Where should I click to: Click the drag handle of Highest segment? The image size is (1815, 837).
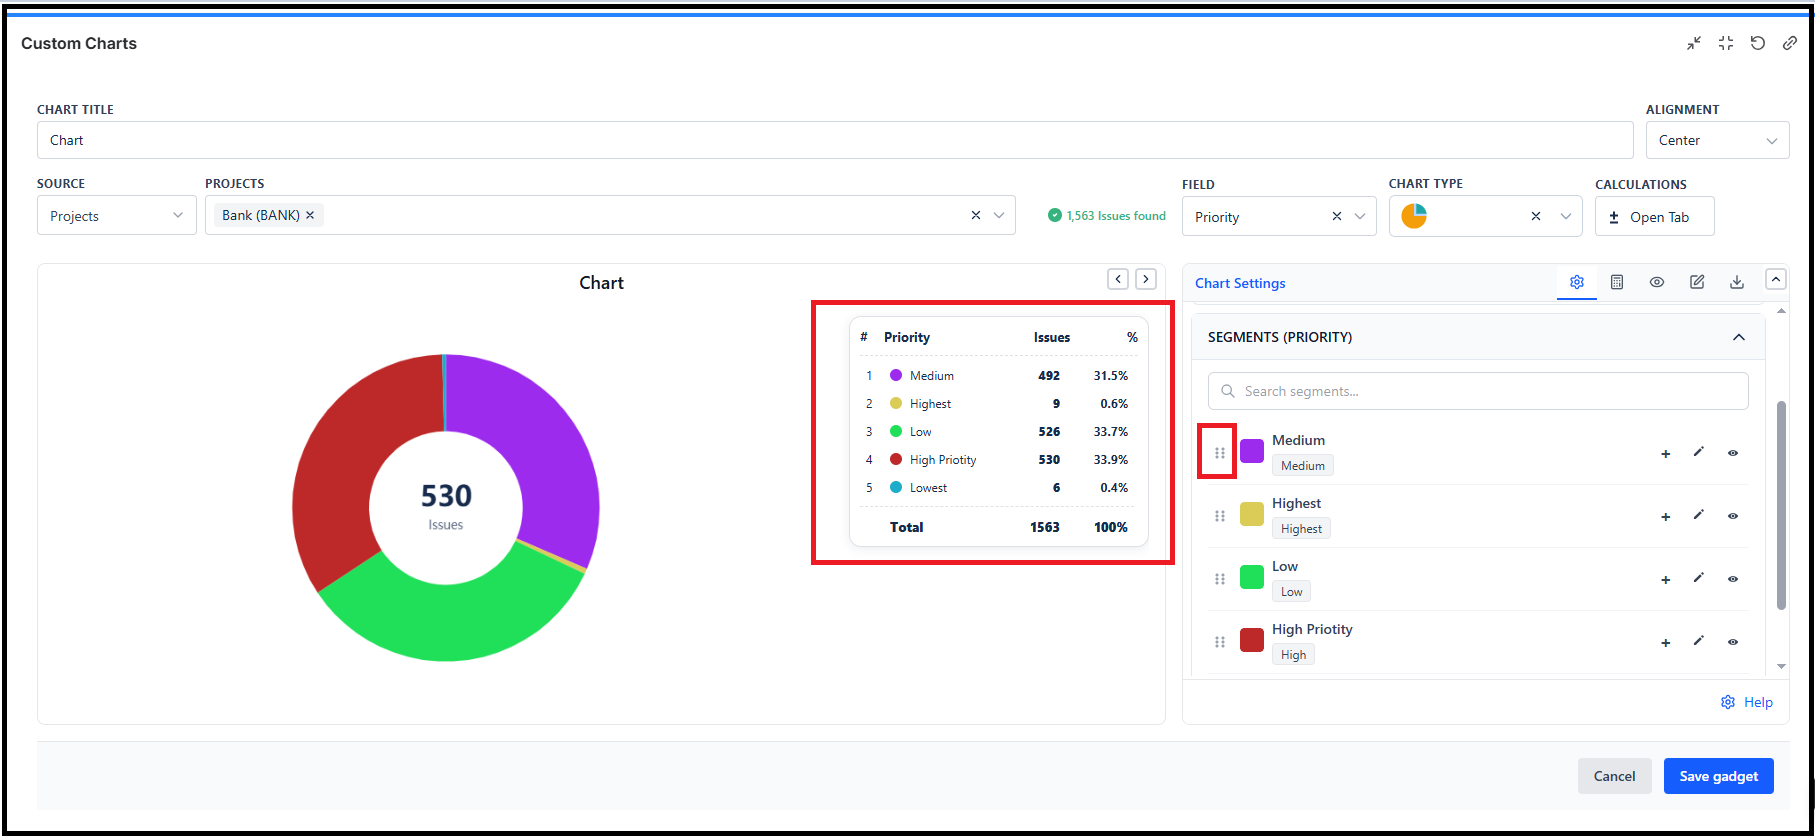[x=1220, y=516]
